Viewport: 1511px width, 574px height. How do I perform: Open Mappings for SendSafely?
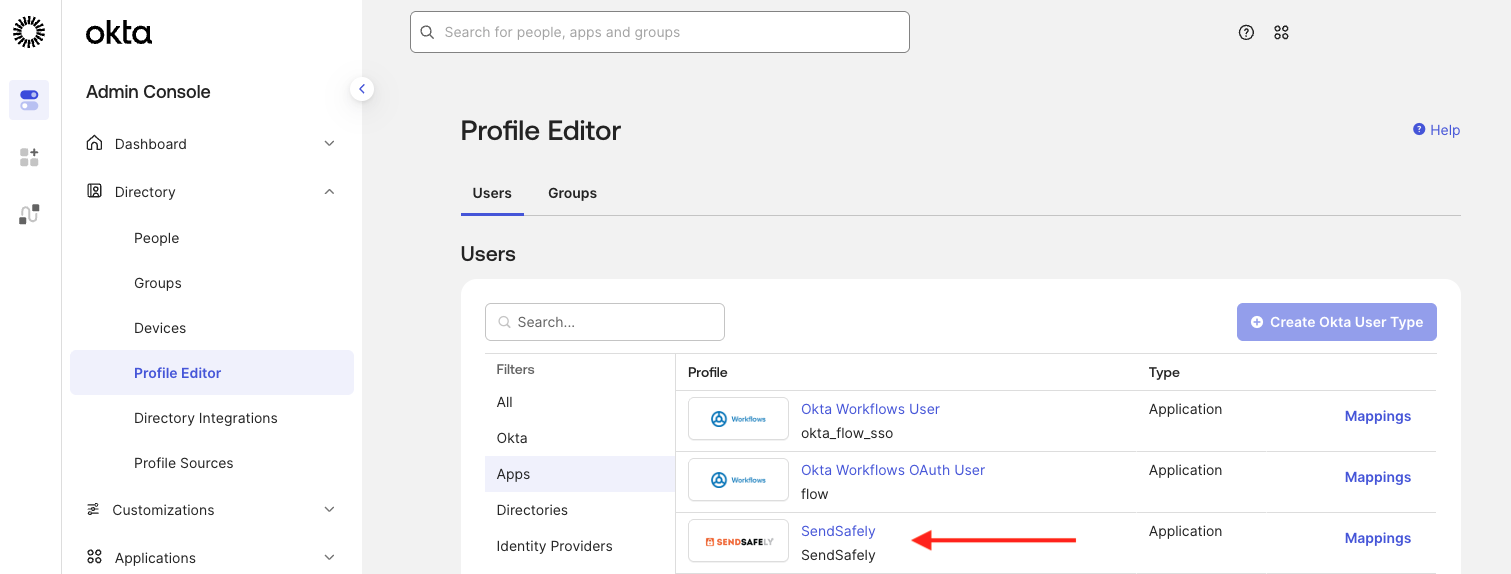tap(1378, 538)
